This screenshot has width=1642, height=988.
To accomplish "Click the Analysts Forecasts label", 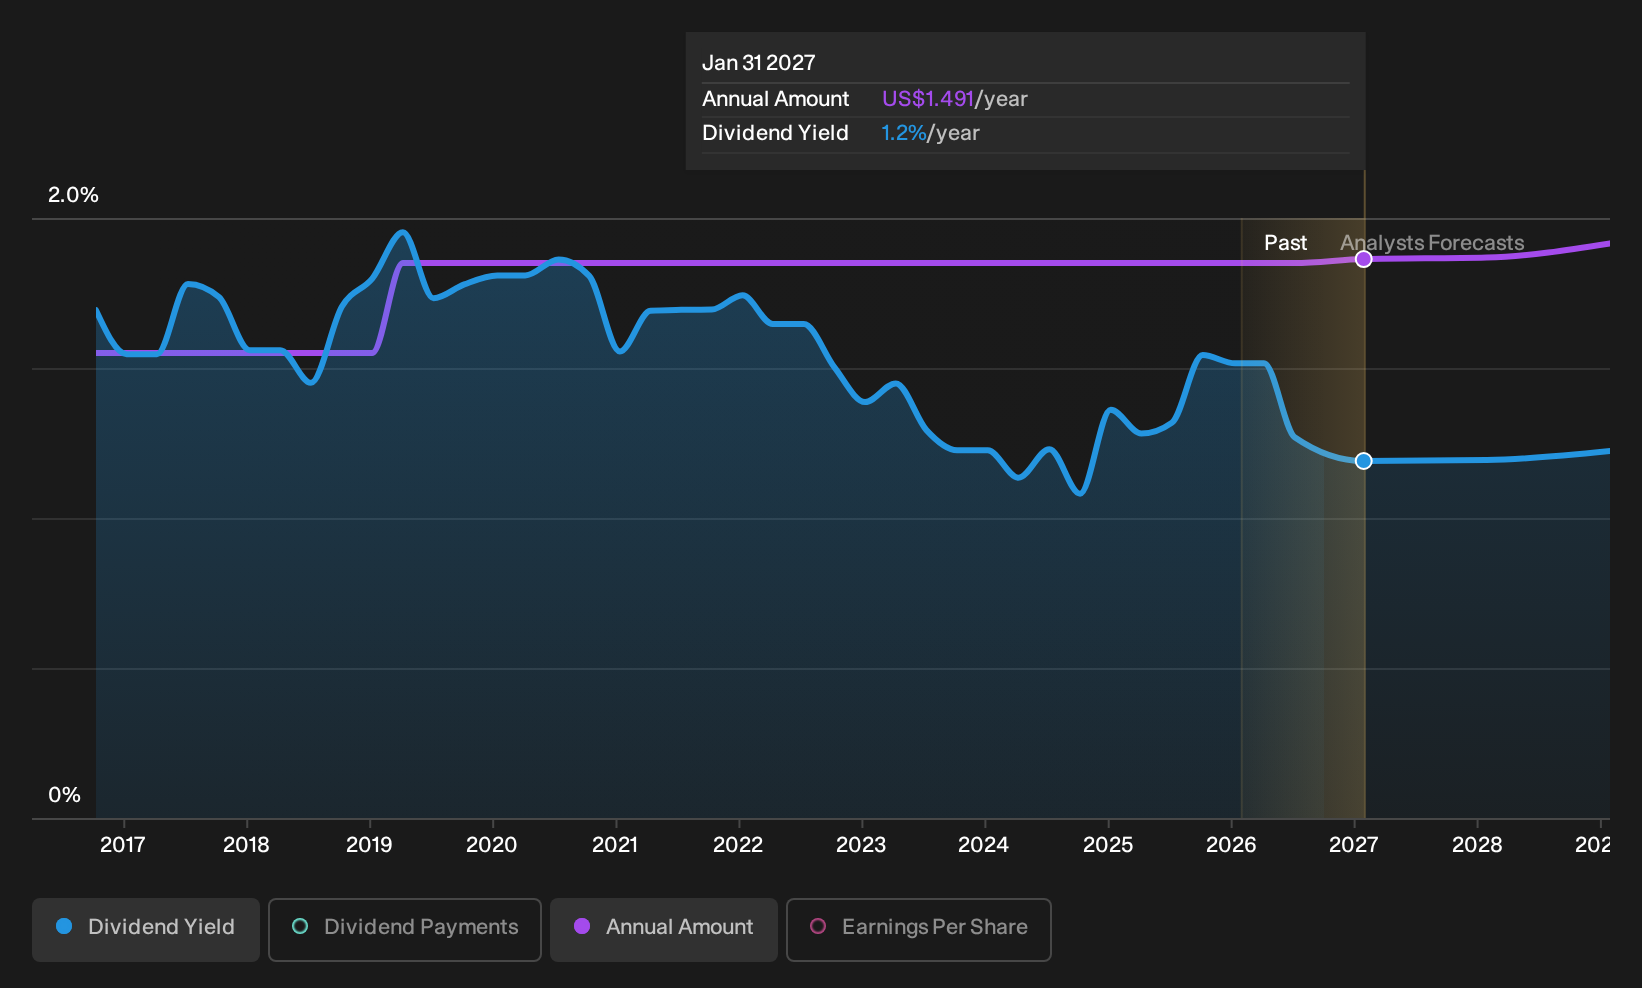I will [x=1432, y=243].
